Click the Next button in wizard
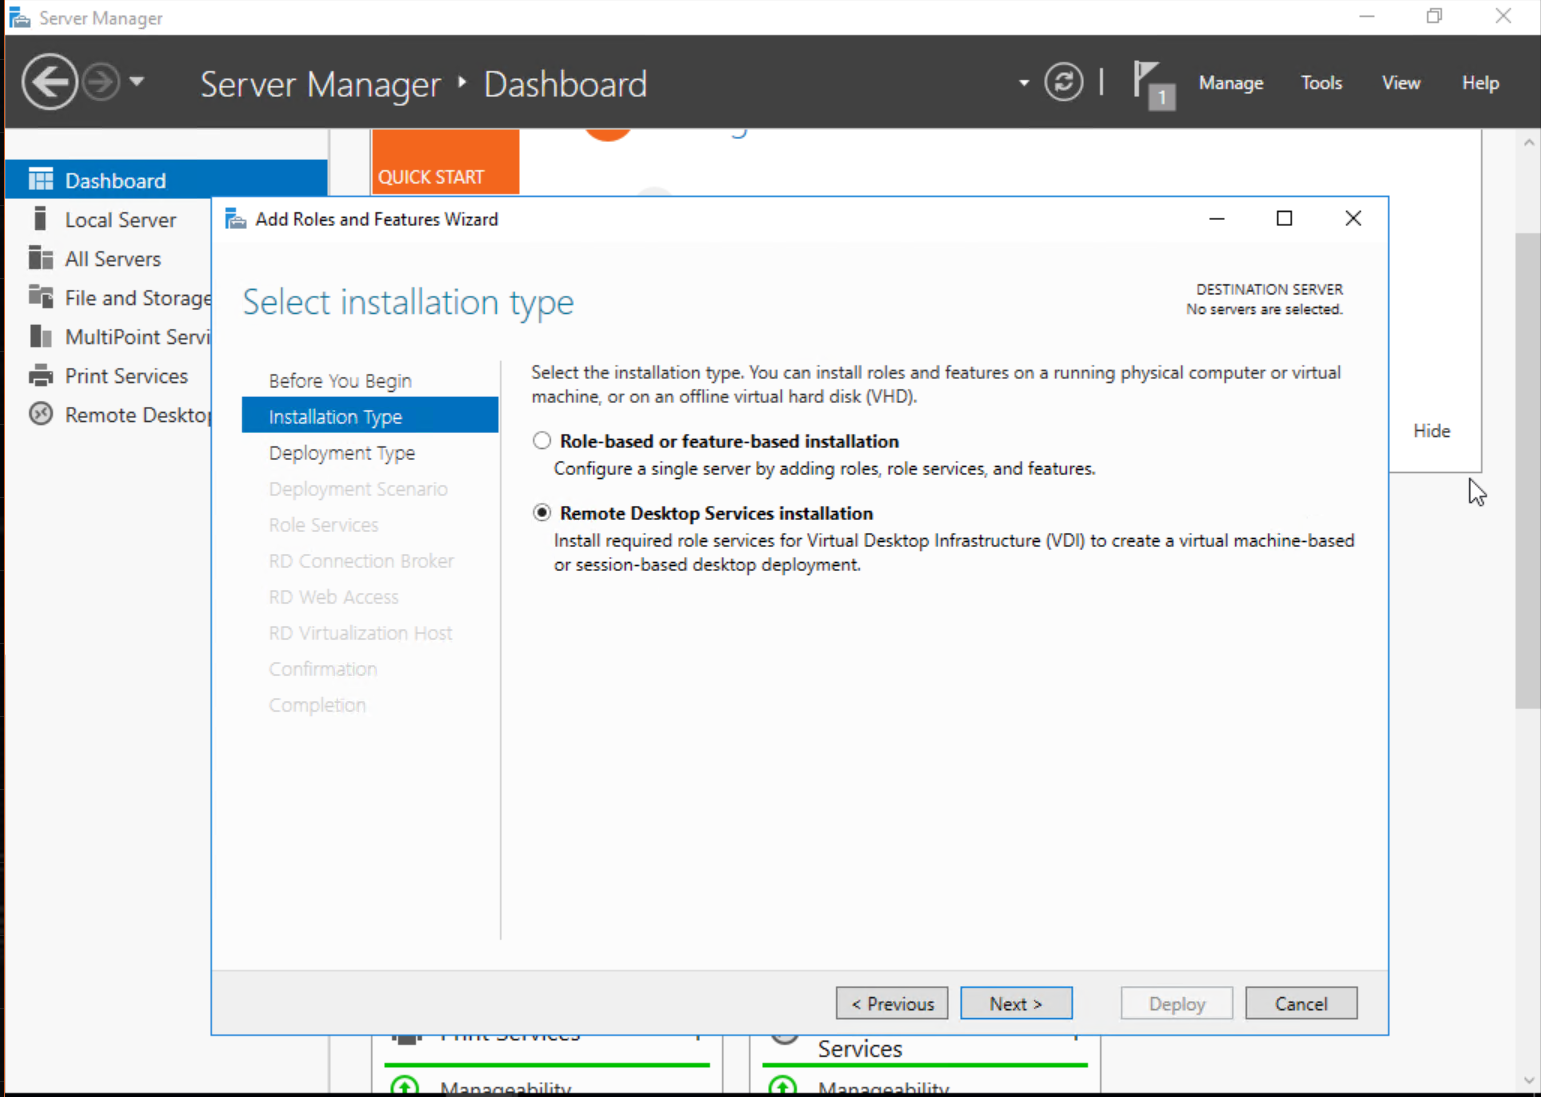Viewport: 1541px width, 1097px height. point(1016,1003)
